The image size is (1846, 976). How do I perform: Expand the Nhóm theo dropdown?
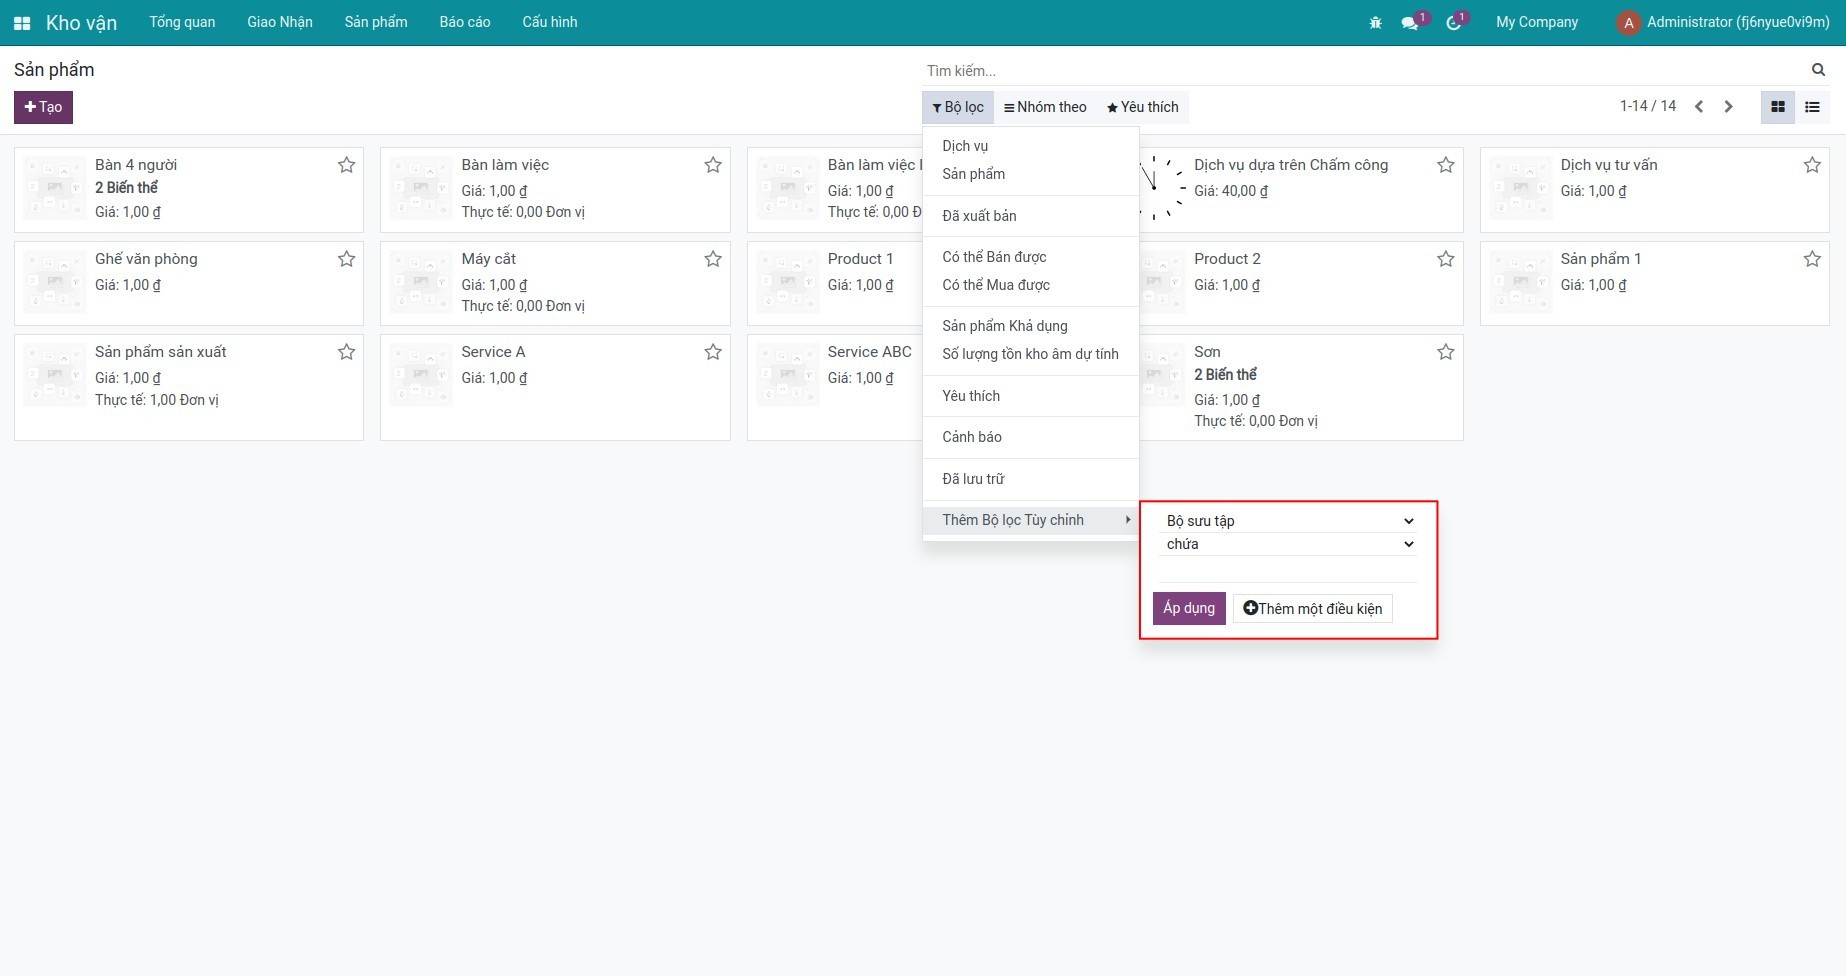click(x=1045, y=107)
